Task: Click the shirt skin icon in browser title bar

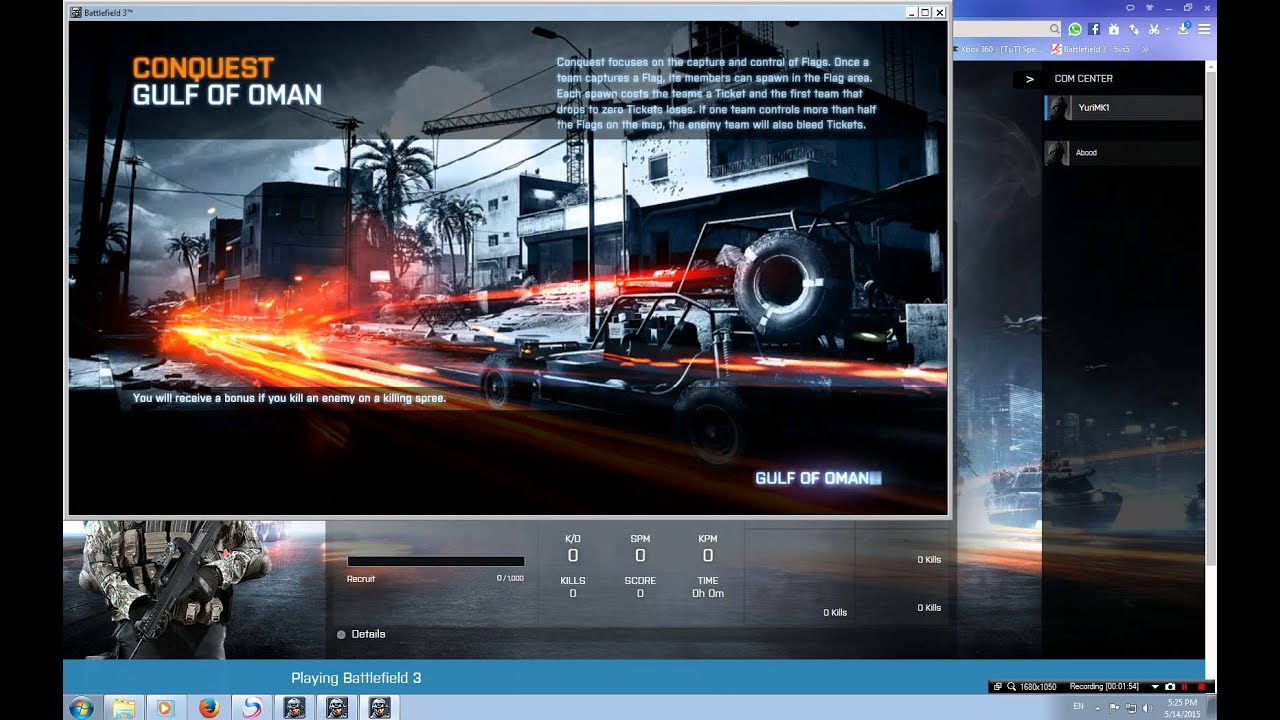Action: tap(1148, 8)
